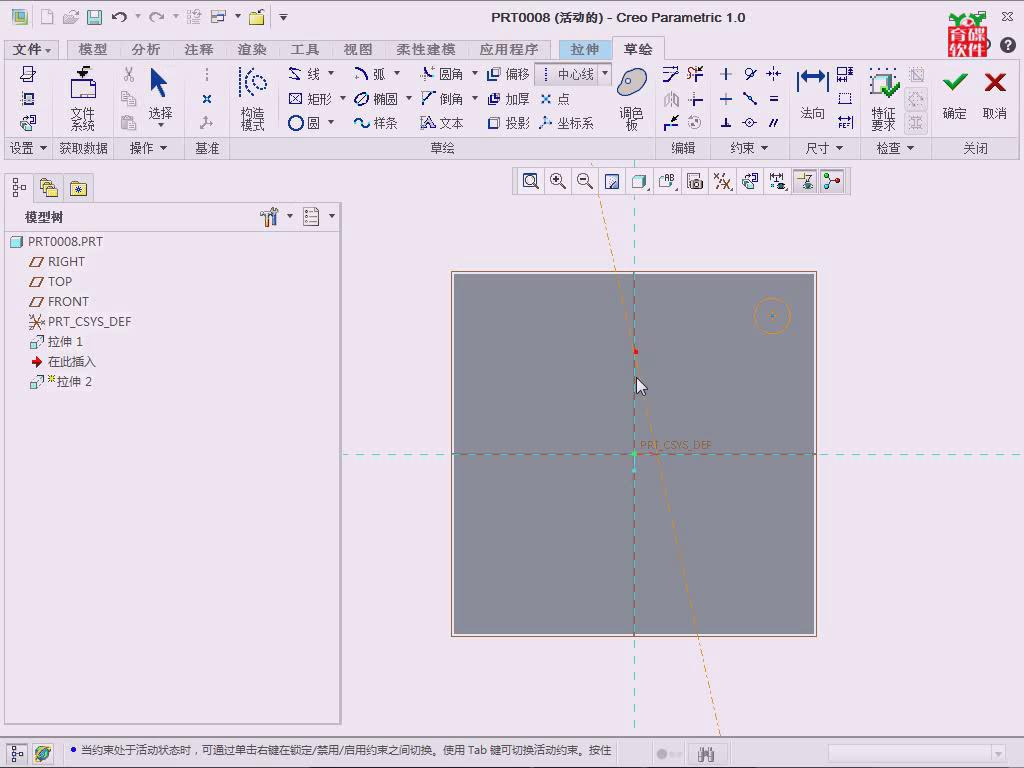Switch to the Analysis (分析) tab

coord(145,50)
